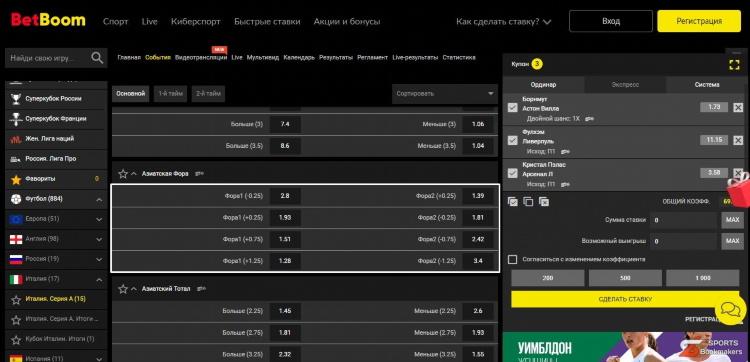Click the search magnifier icon
The height and width of the screenshot is (362, 750).
tap(97, 58)
